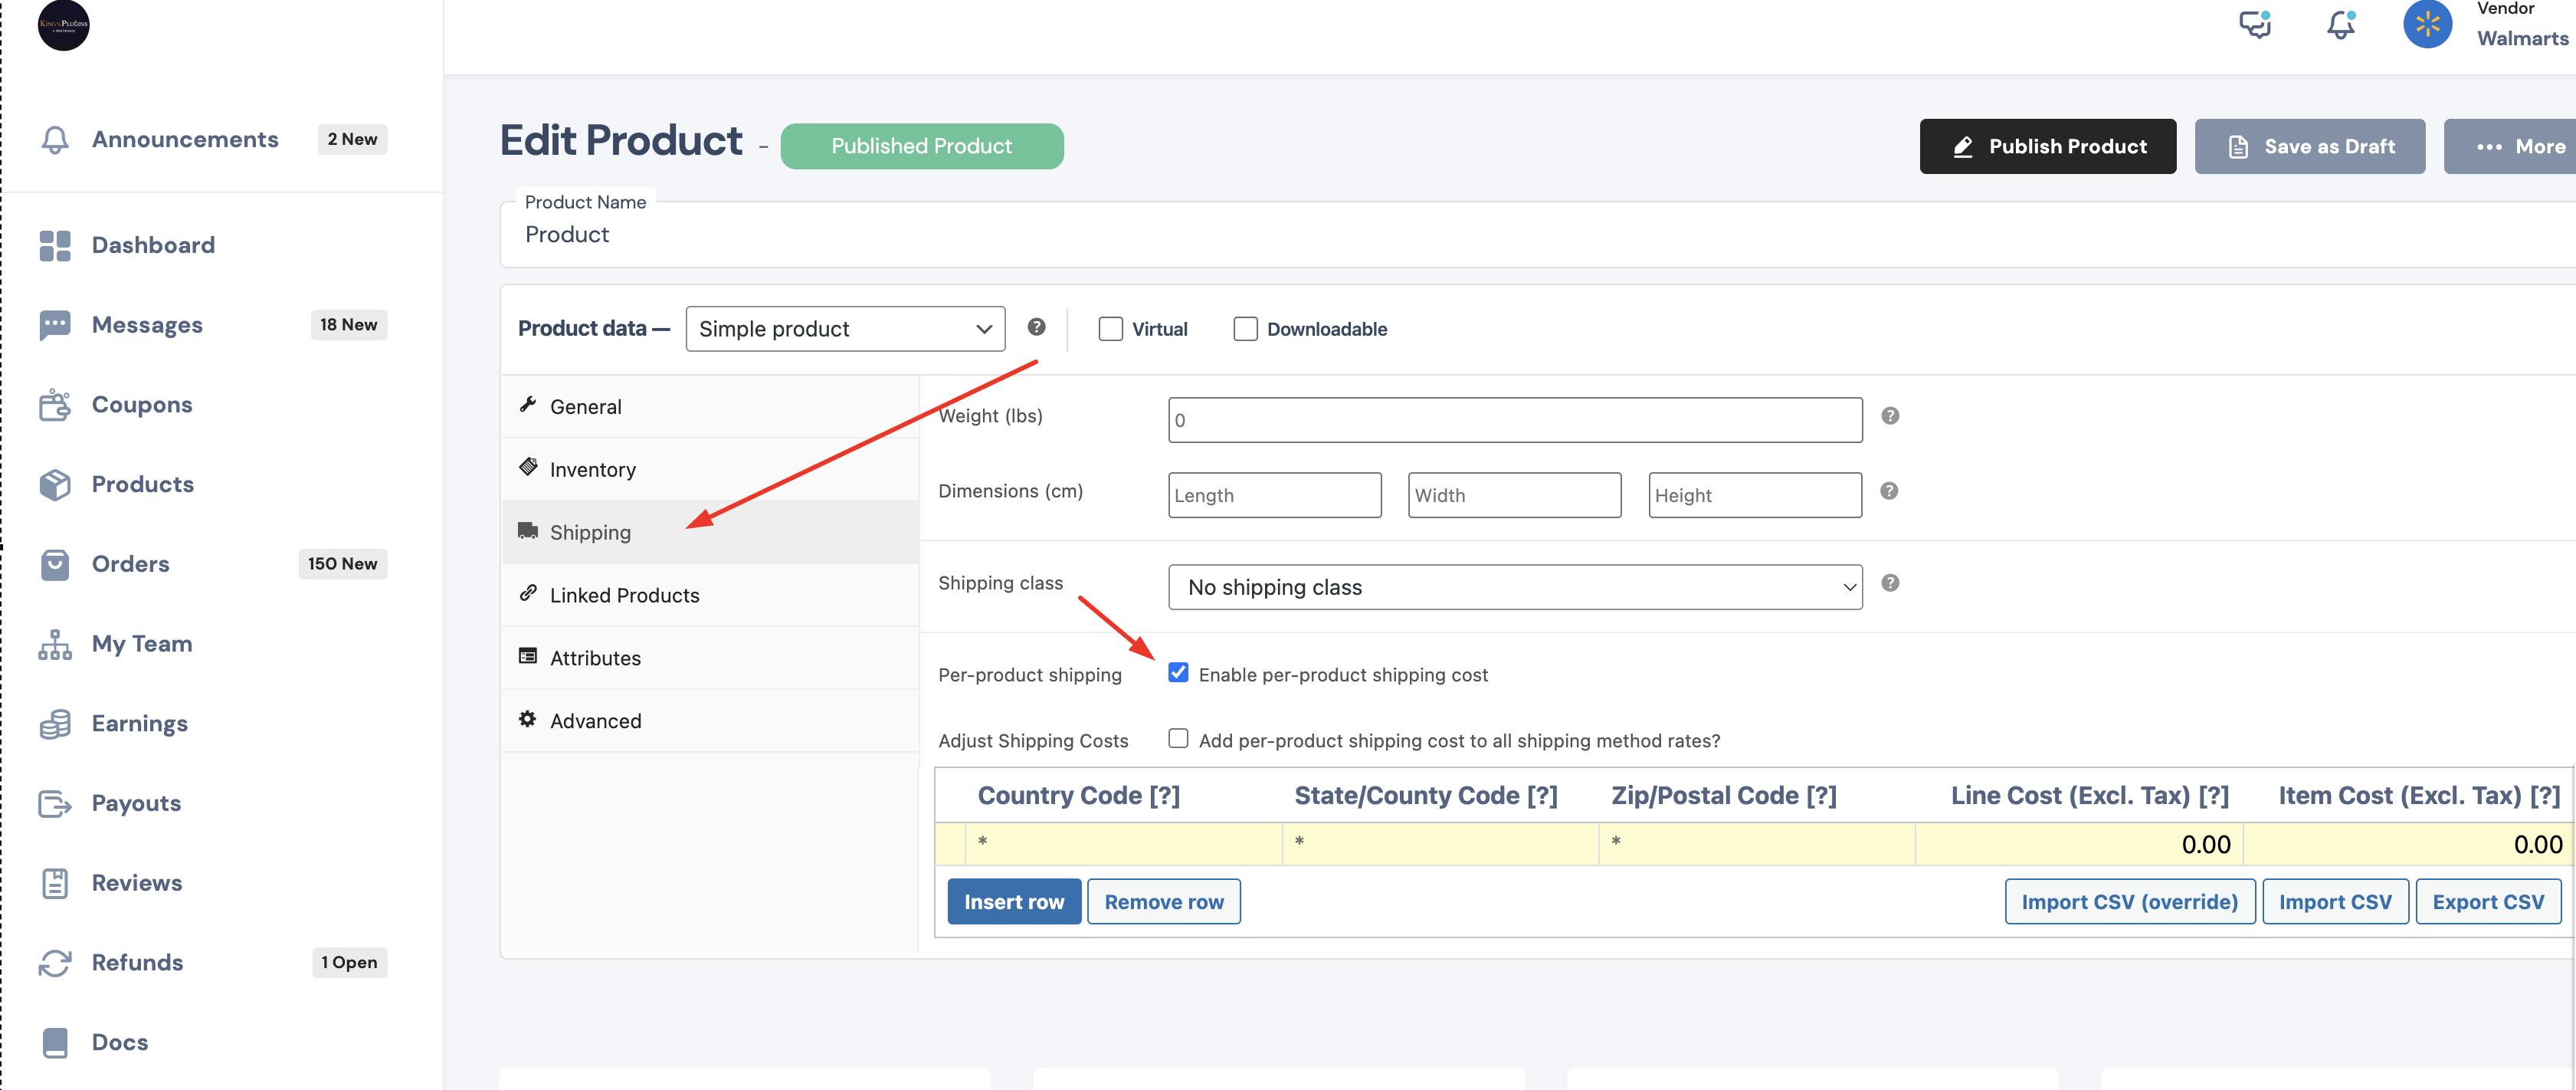Image resolution: width=2576 pixels, height=1090 pixels.
Task: Uncheck Enable per-product shipping cost
Action: [1178, 673]
